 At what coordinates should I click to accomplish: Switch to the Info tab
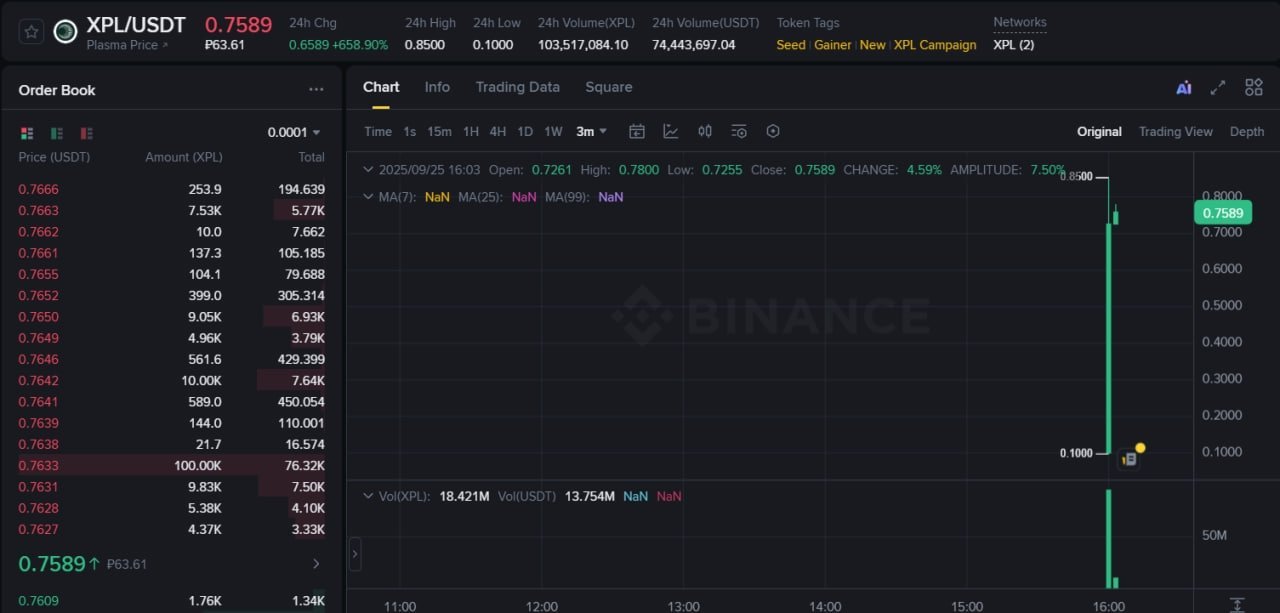point(437,87)
